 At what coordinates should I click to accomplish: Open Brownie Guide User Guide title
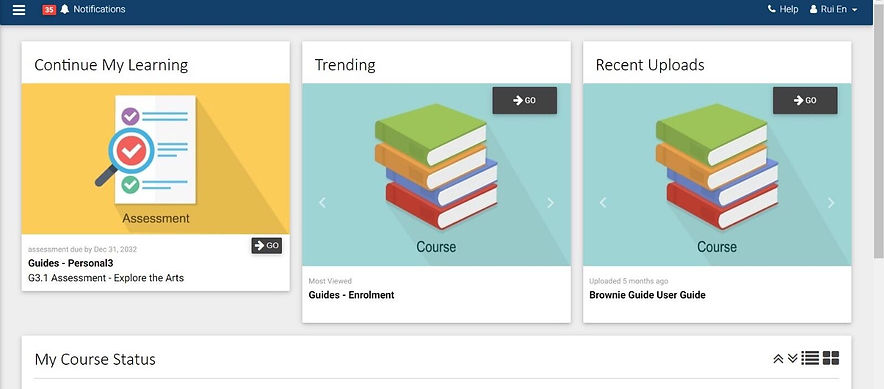click(647, 295)
